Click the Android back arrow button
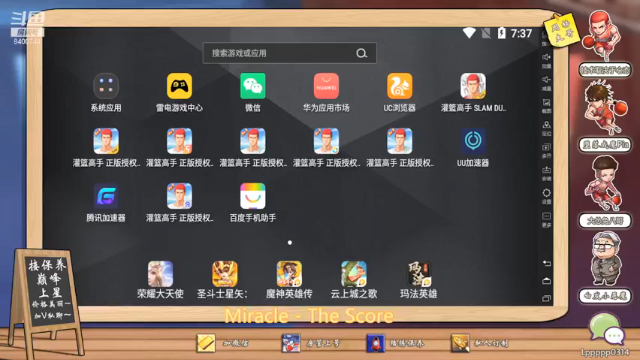This screenshot has width=640, height=360. point(547,263)
